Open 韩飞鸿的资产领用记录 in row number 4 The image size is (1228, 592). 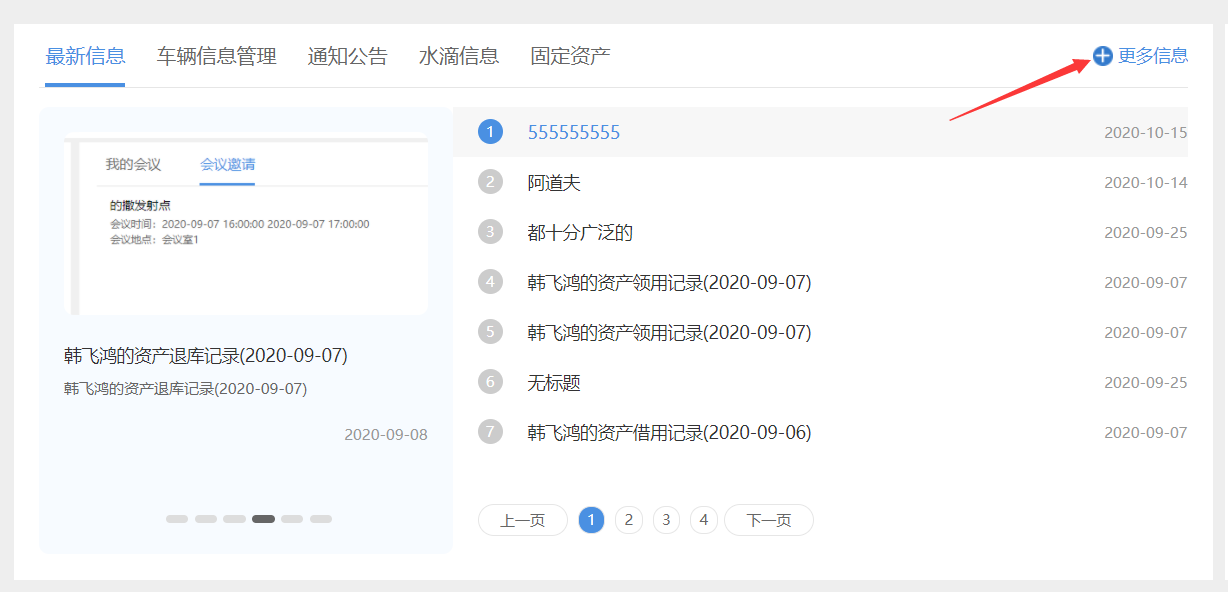[669, 283]
